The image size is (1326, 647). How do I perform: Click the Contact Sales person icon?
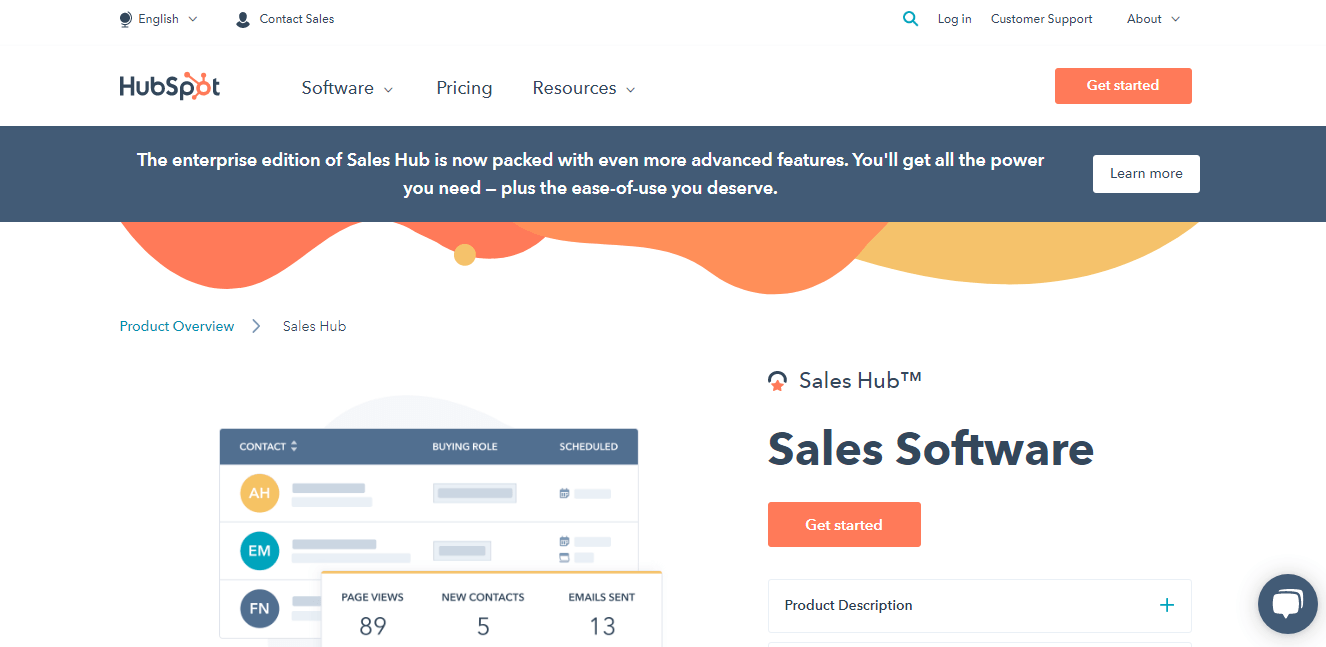242,19
